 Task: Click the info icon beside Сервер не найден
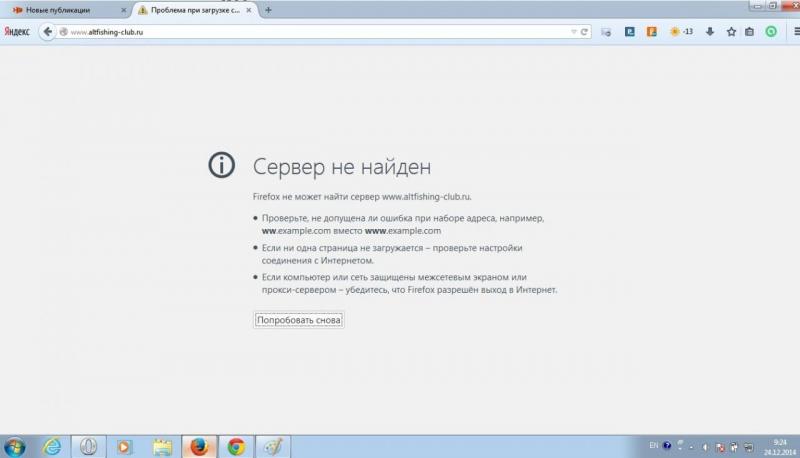221,165
